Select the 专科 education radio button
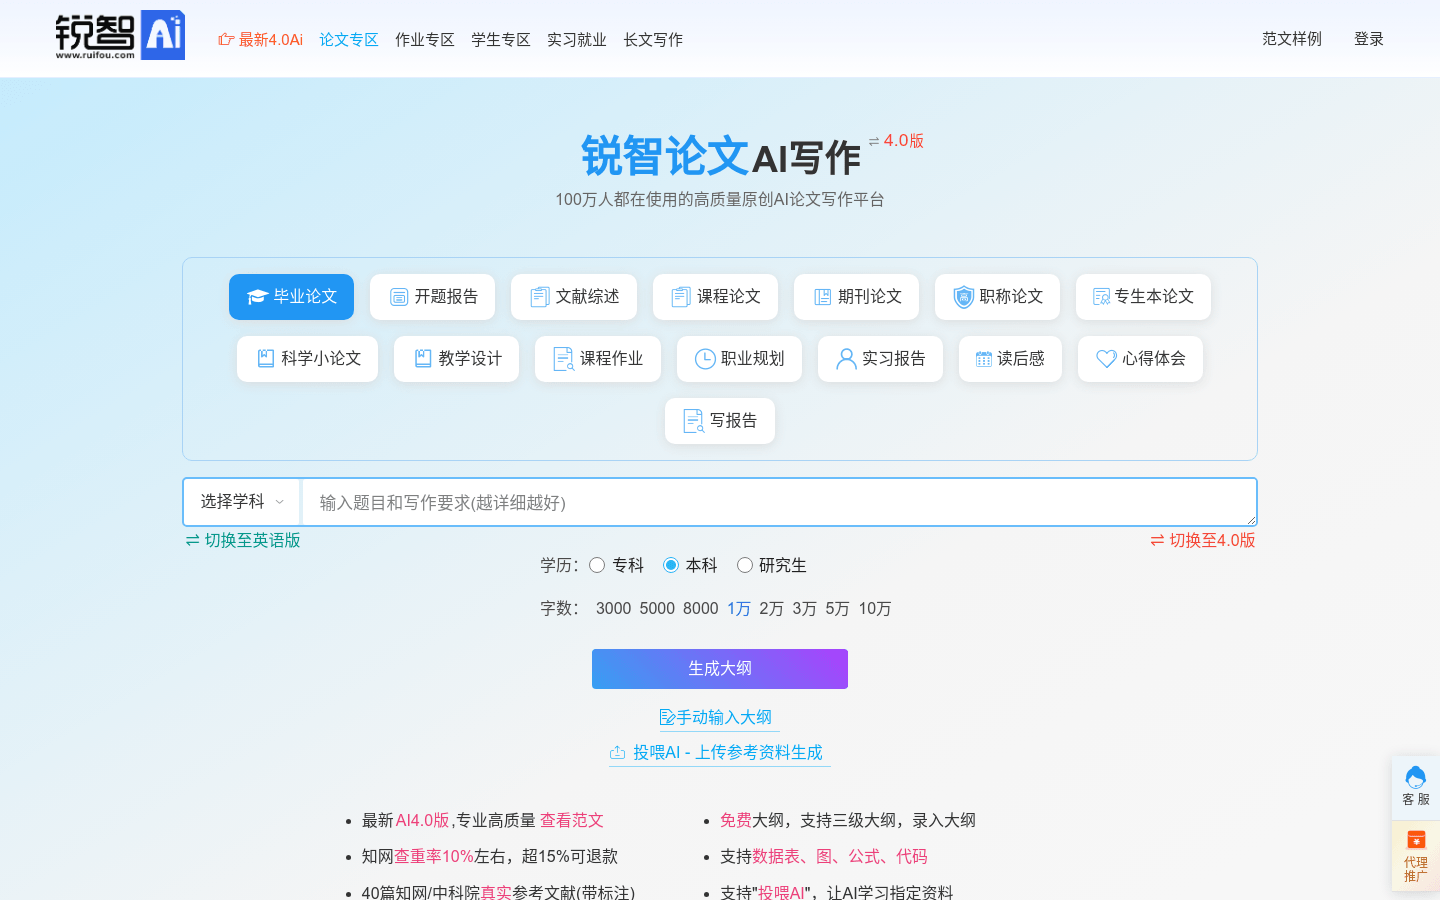1440x900 pixels. [x=597, y=565]
